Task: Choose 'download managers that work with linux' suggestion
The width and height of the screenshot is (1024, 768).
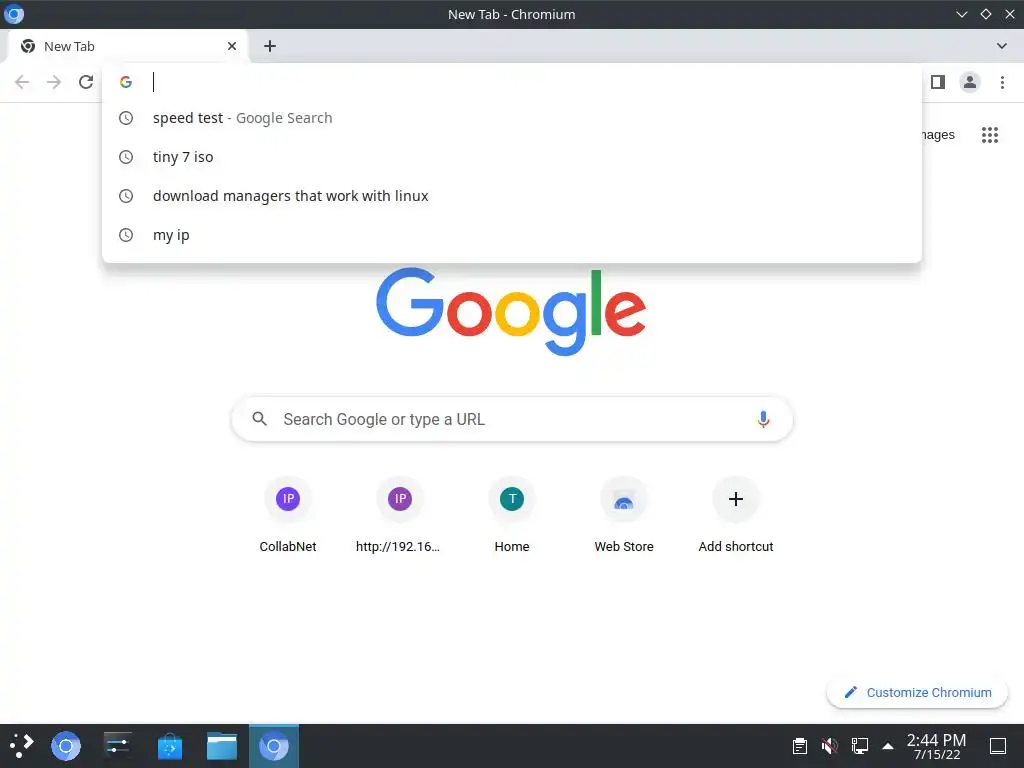Action: (512, 196)
